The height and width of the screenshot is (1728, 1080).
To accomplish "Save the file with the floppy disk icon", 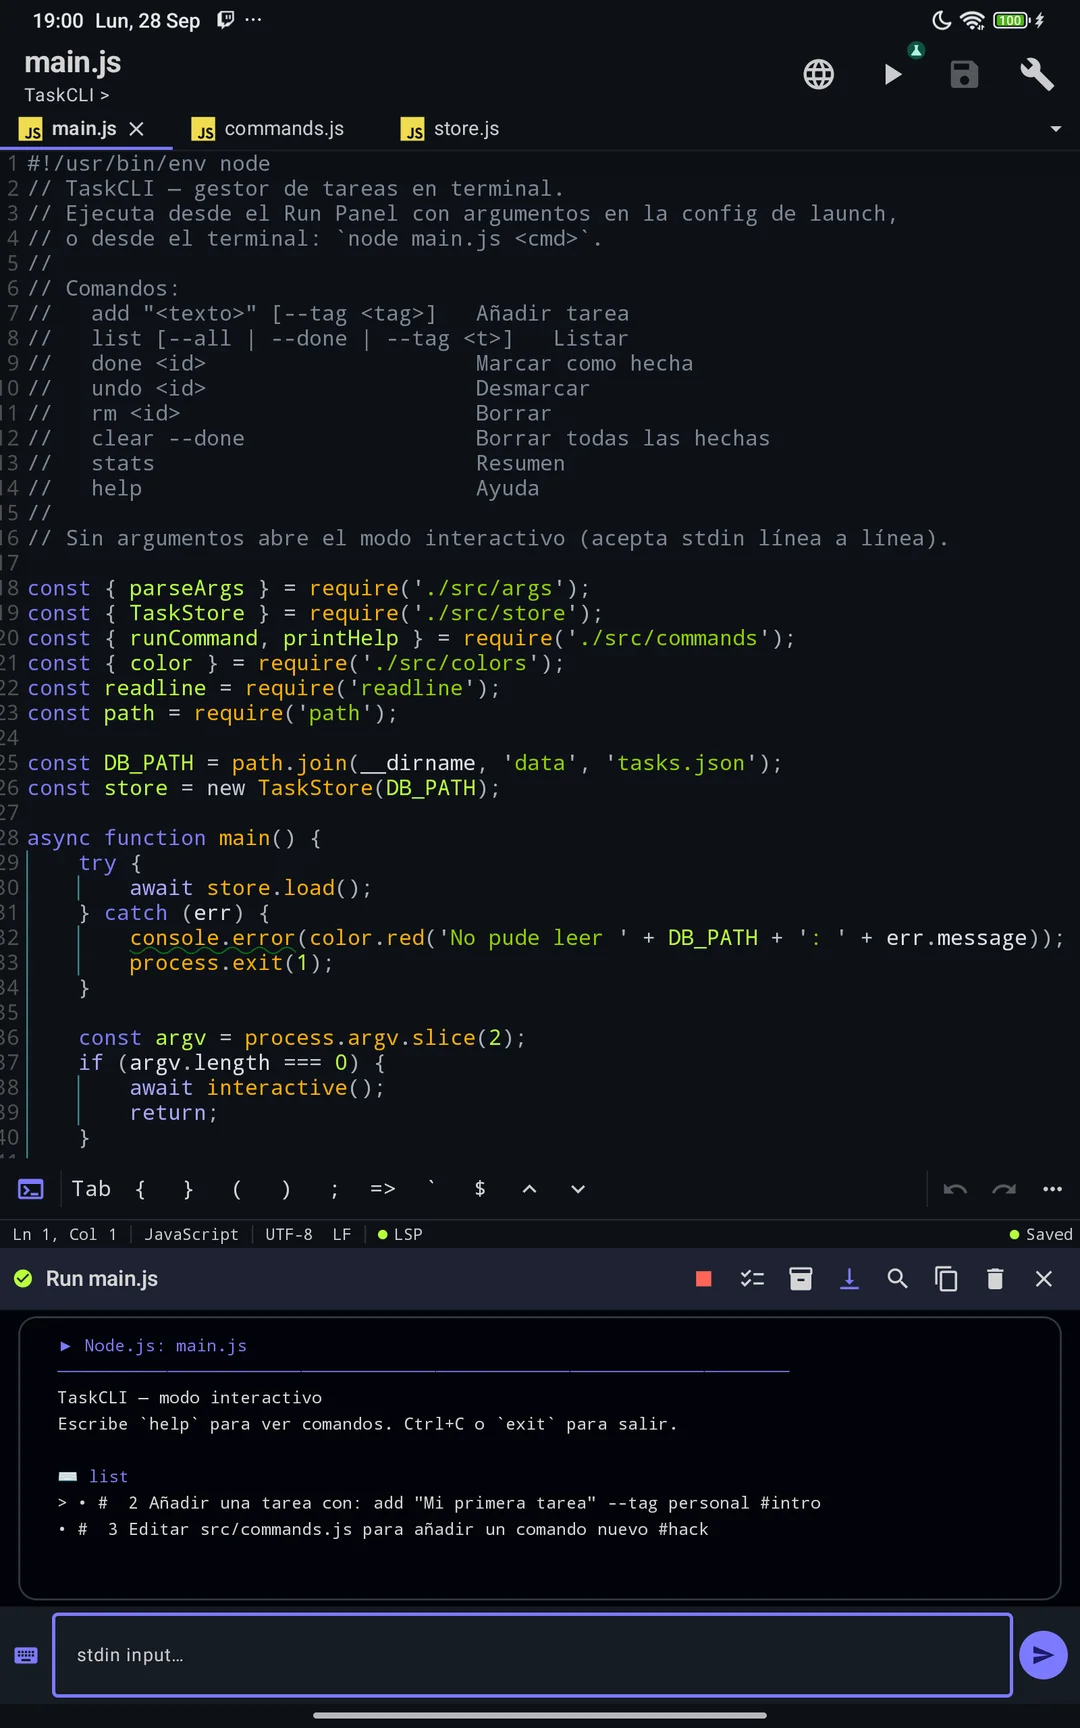I will pos(964,74).
